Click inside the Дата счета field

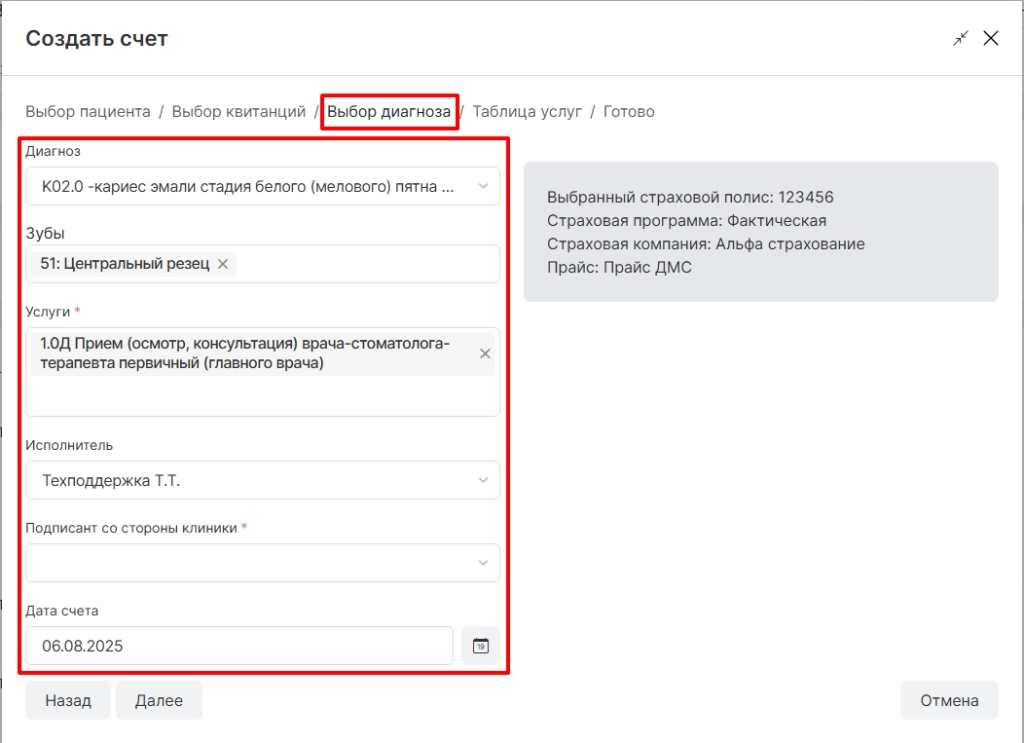(x=240, y=646)
